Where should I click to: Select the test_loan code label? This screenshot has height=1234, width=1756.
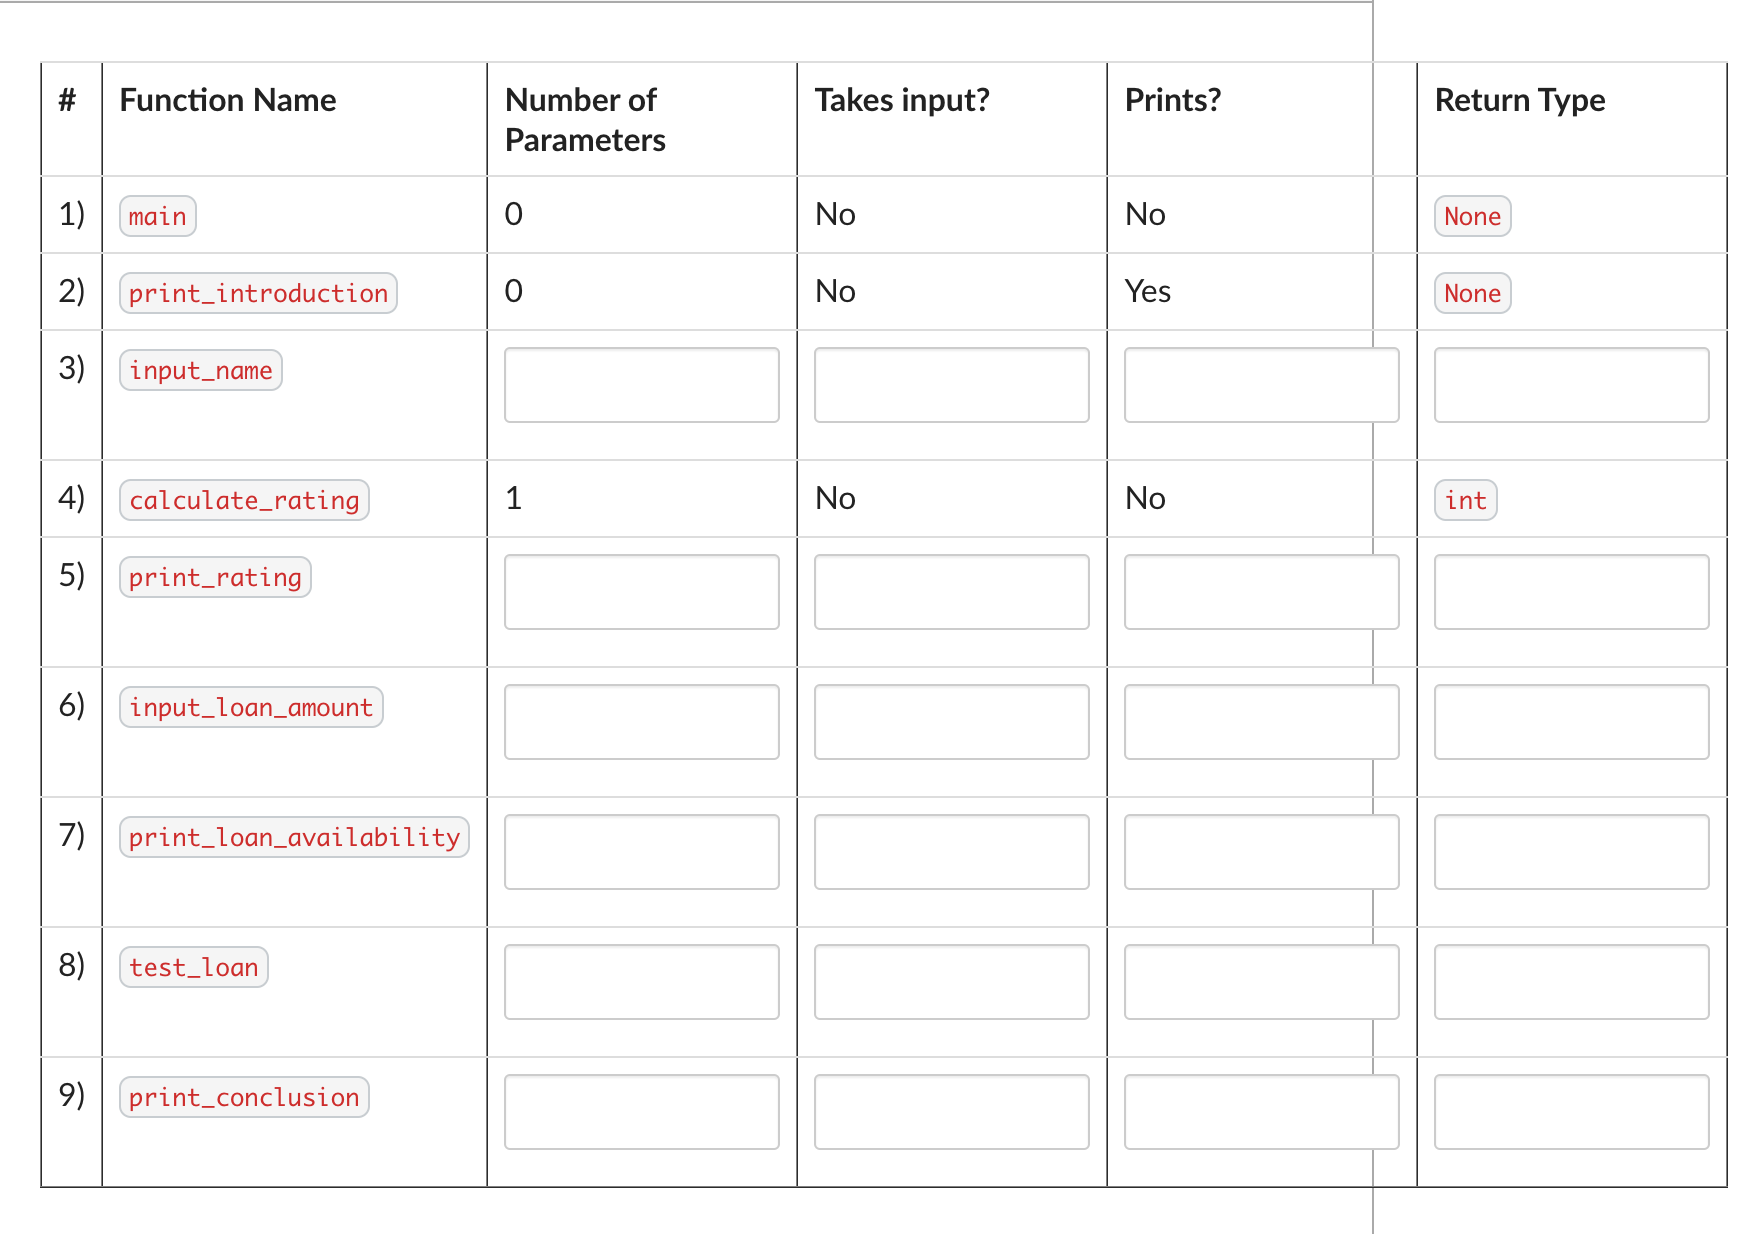tap(193, 967)
